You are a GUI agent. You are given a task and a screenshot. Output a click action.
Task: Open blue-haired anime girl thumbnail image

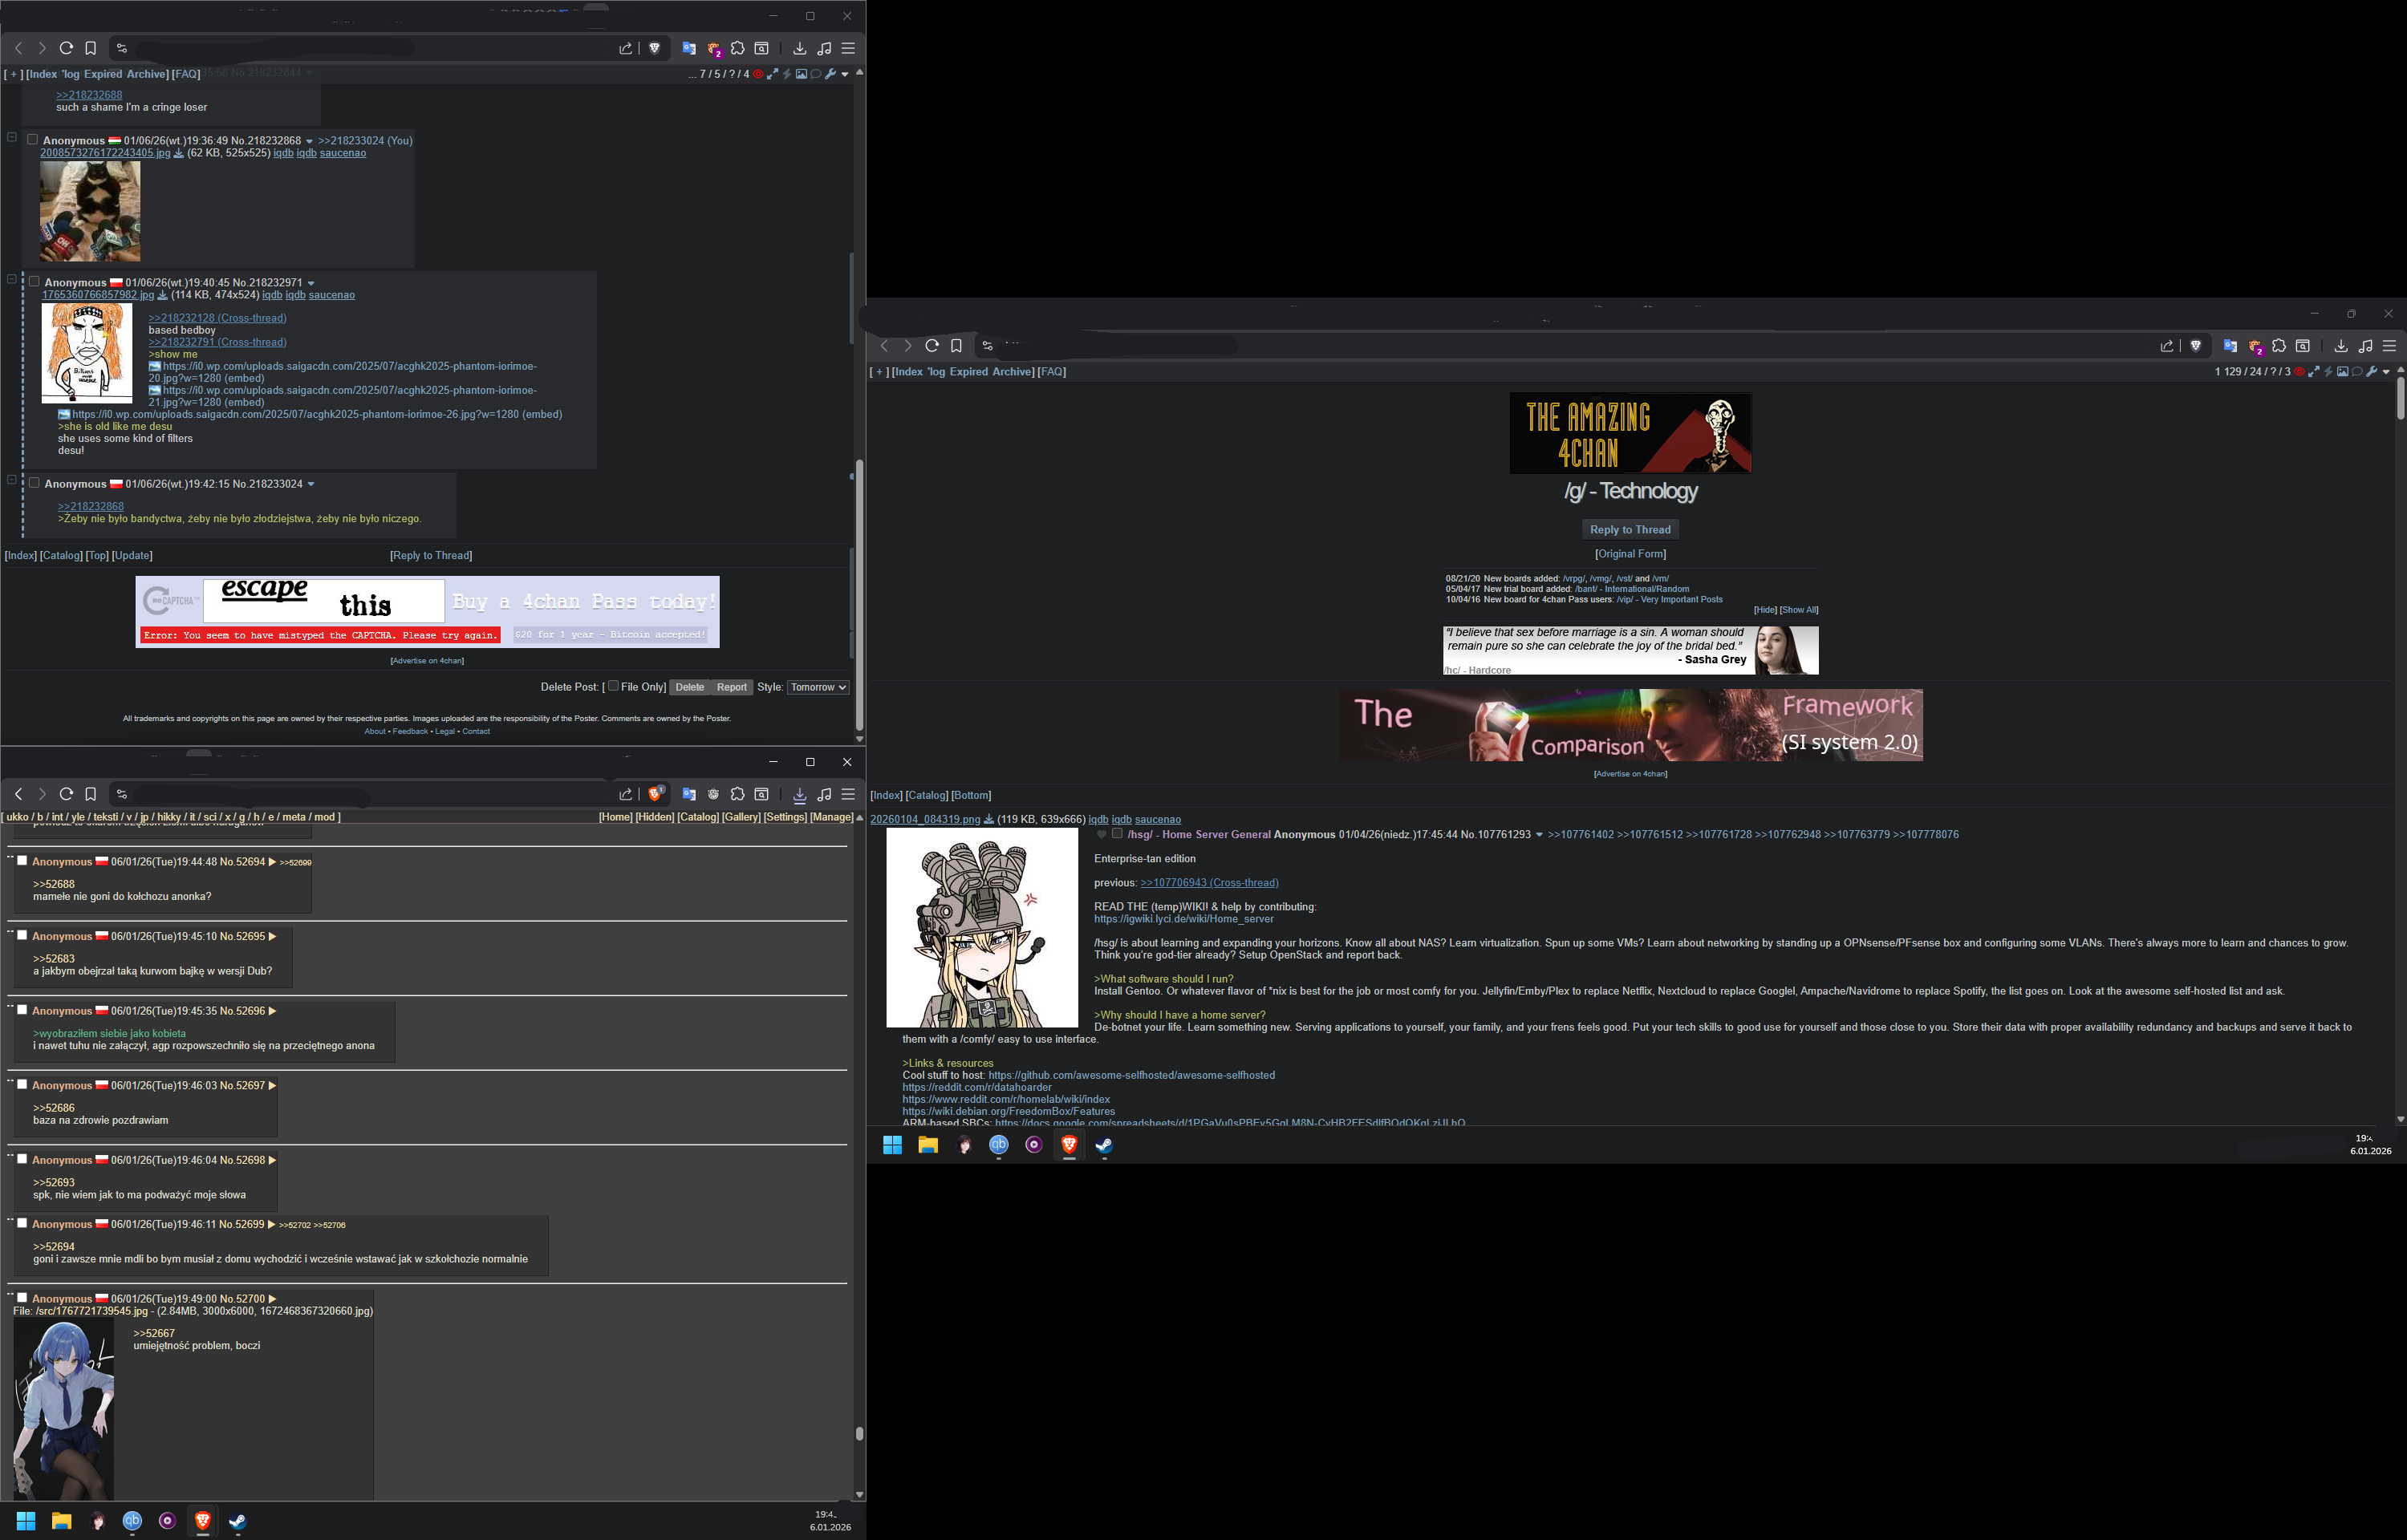pos(63,1408)
